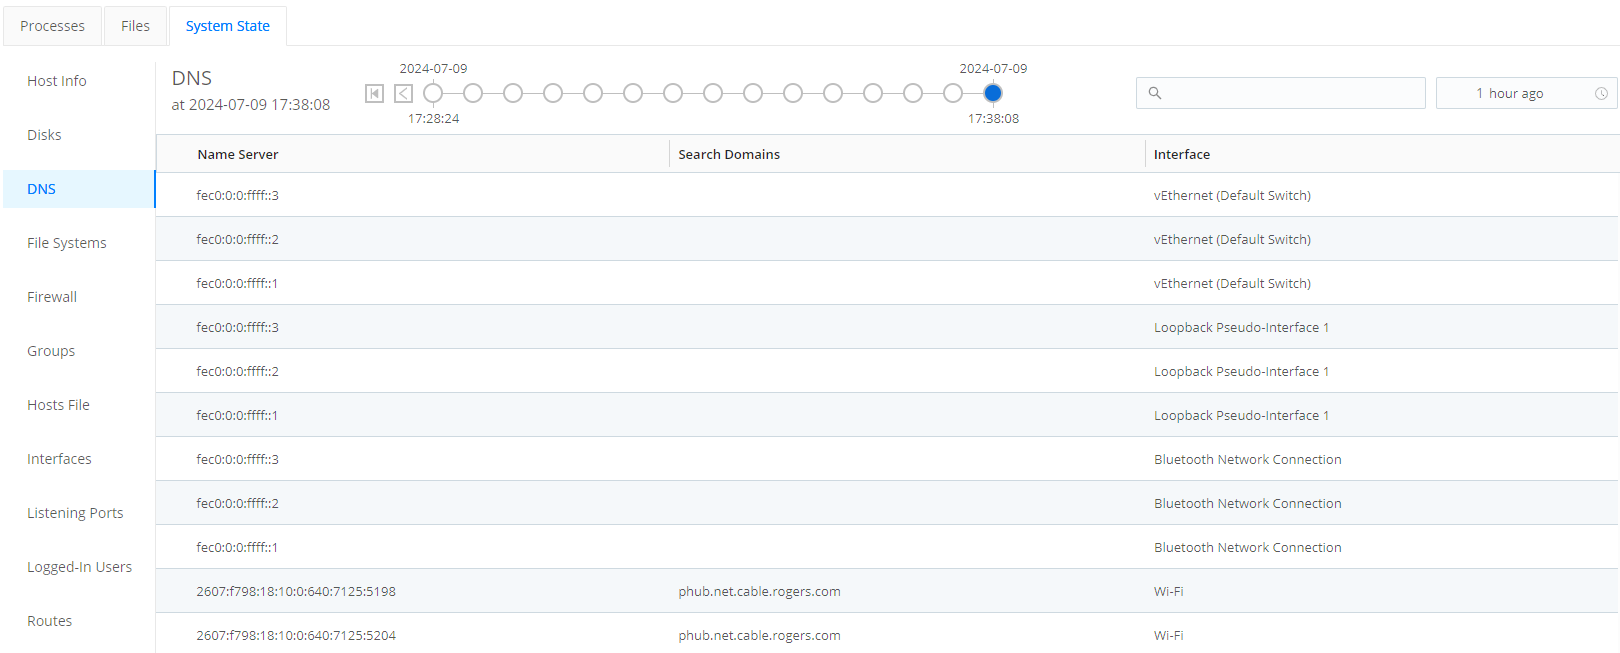Click fec0:0:0:ffff::1 in the Bluetooth Network row
The width and height of the screenshot is (1620, 653).
pos(237,547)
